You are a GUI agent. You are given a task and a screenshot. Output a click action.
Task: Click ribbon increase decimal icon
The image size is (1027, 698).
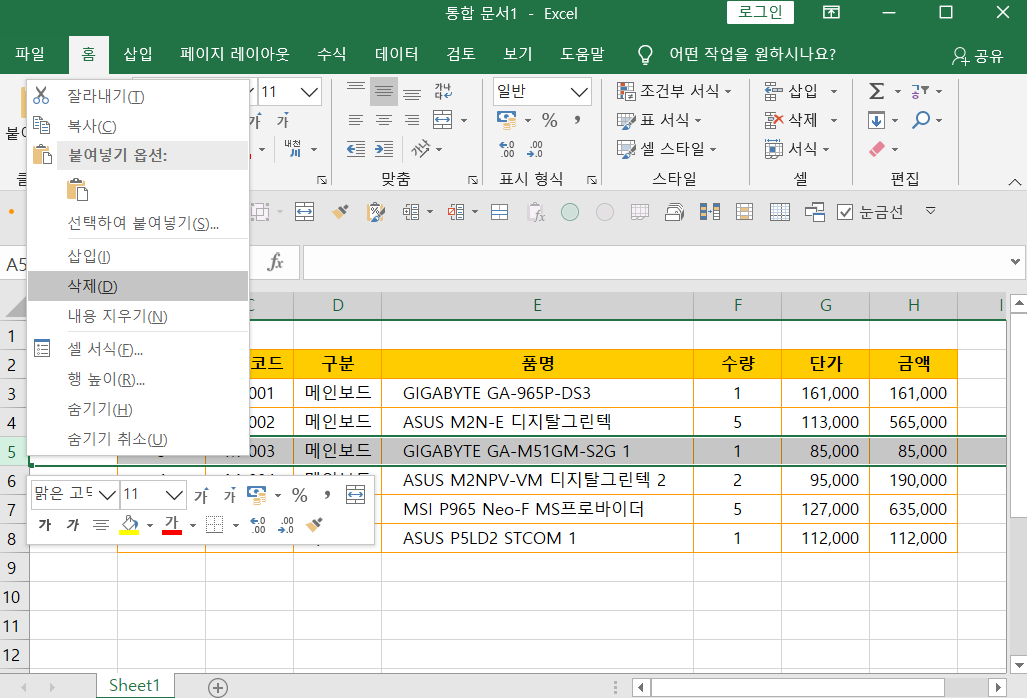pos(506,149)
